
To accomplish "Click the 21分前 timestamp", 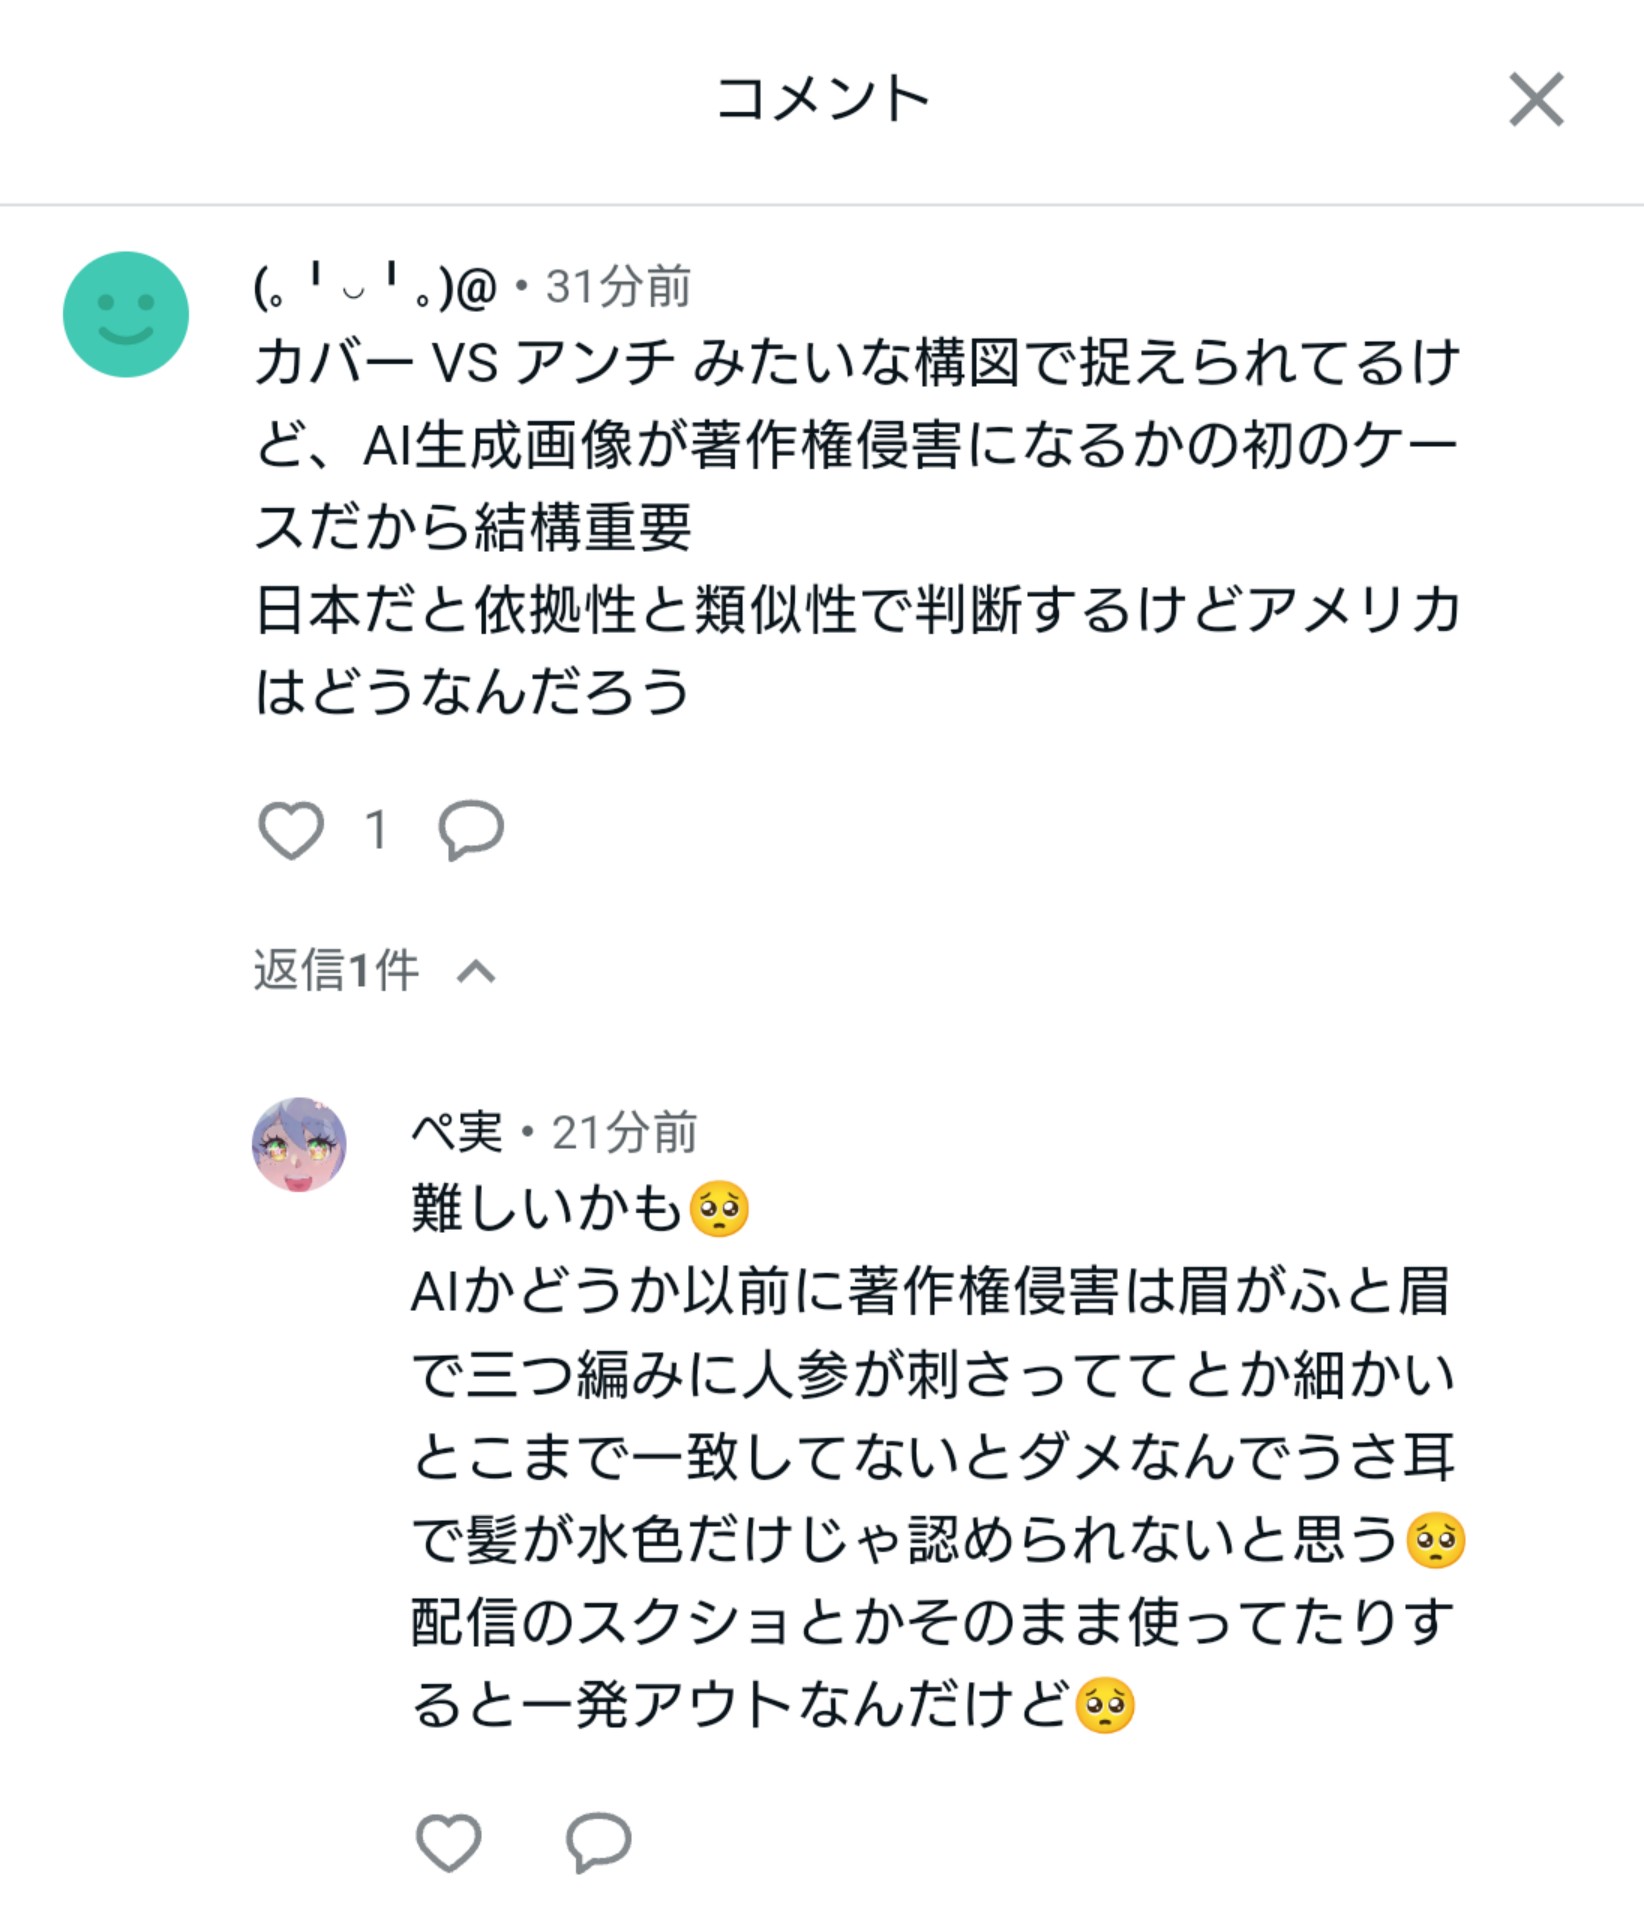I will [624, 1133].
